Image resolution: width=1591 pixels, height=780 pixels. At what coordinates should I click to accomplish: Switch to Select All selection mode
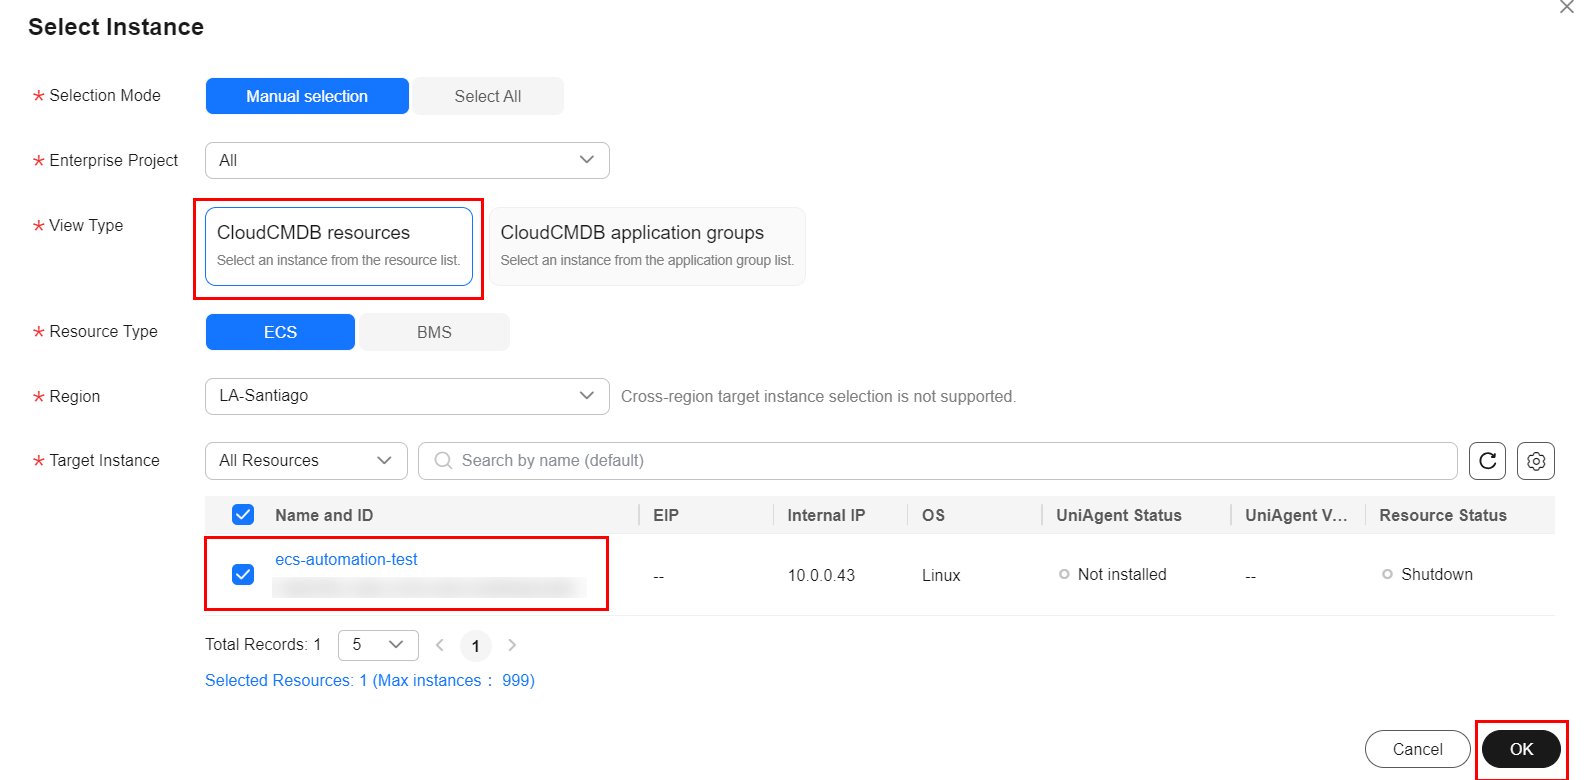487,96
